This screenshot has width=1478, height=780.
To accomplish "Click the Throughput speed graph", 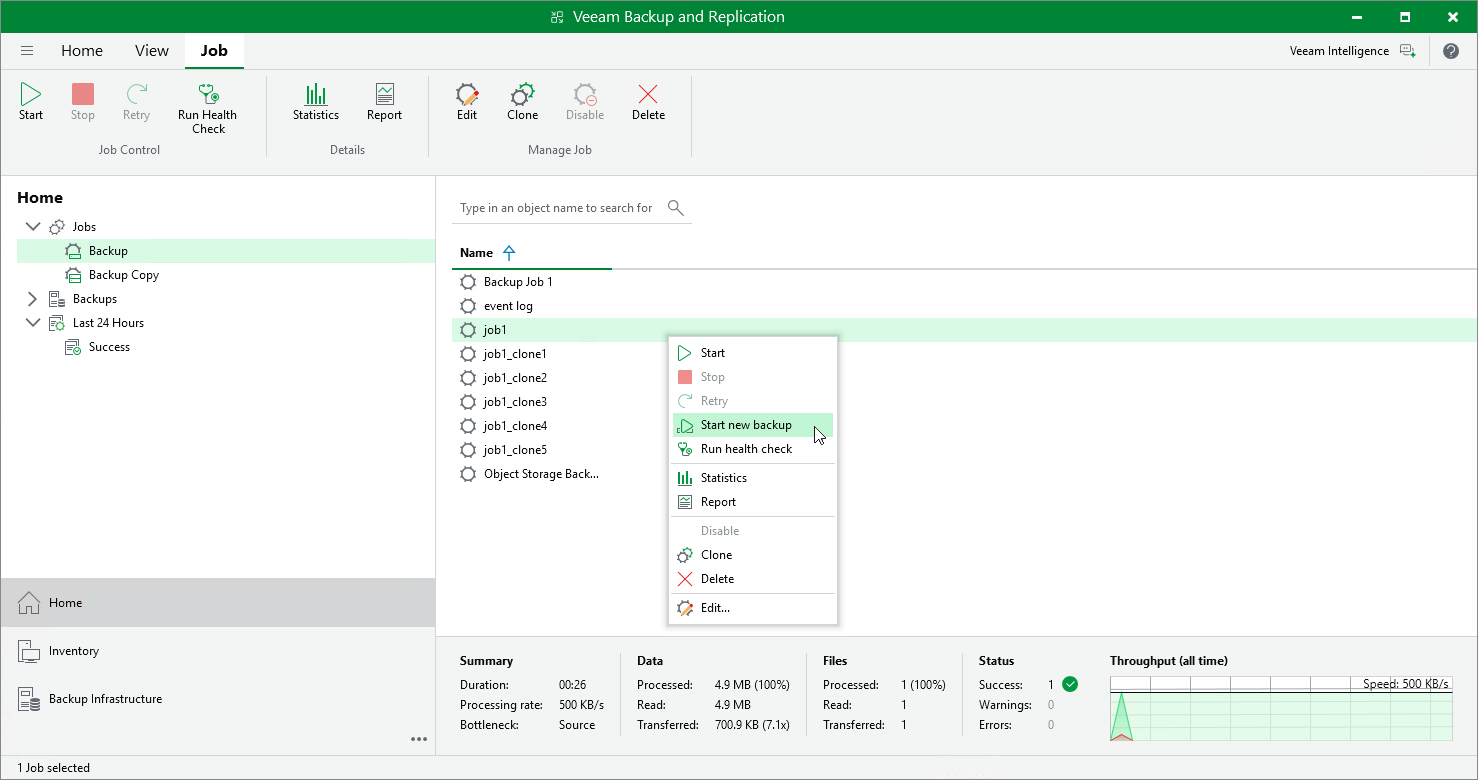I will [x=1281, y=708].
